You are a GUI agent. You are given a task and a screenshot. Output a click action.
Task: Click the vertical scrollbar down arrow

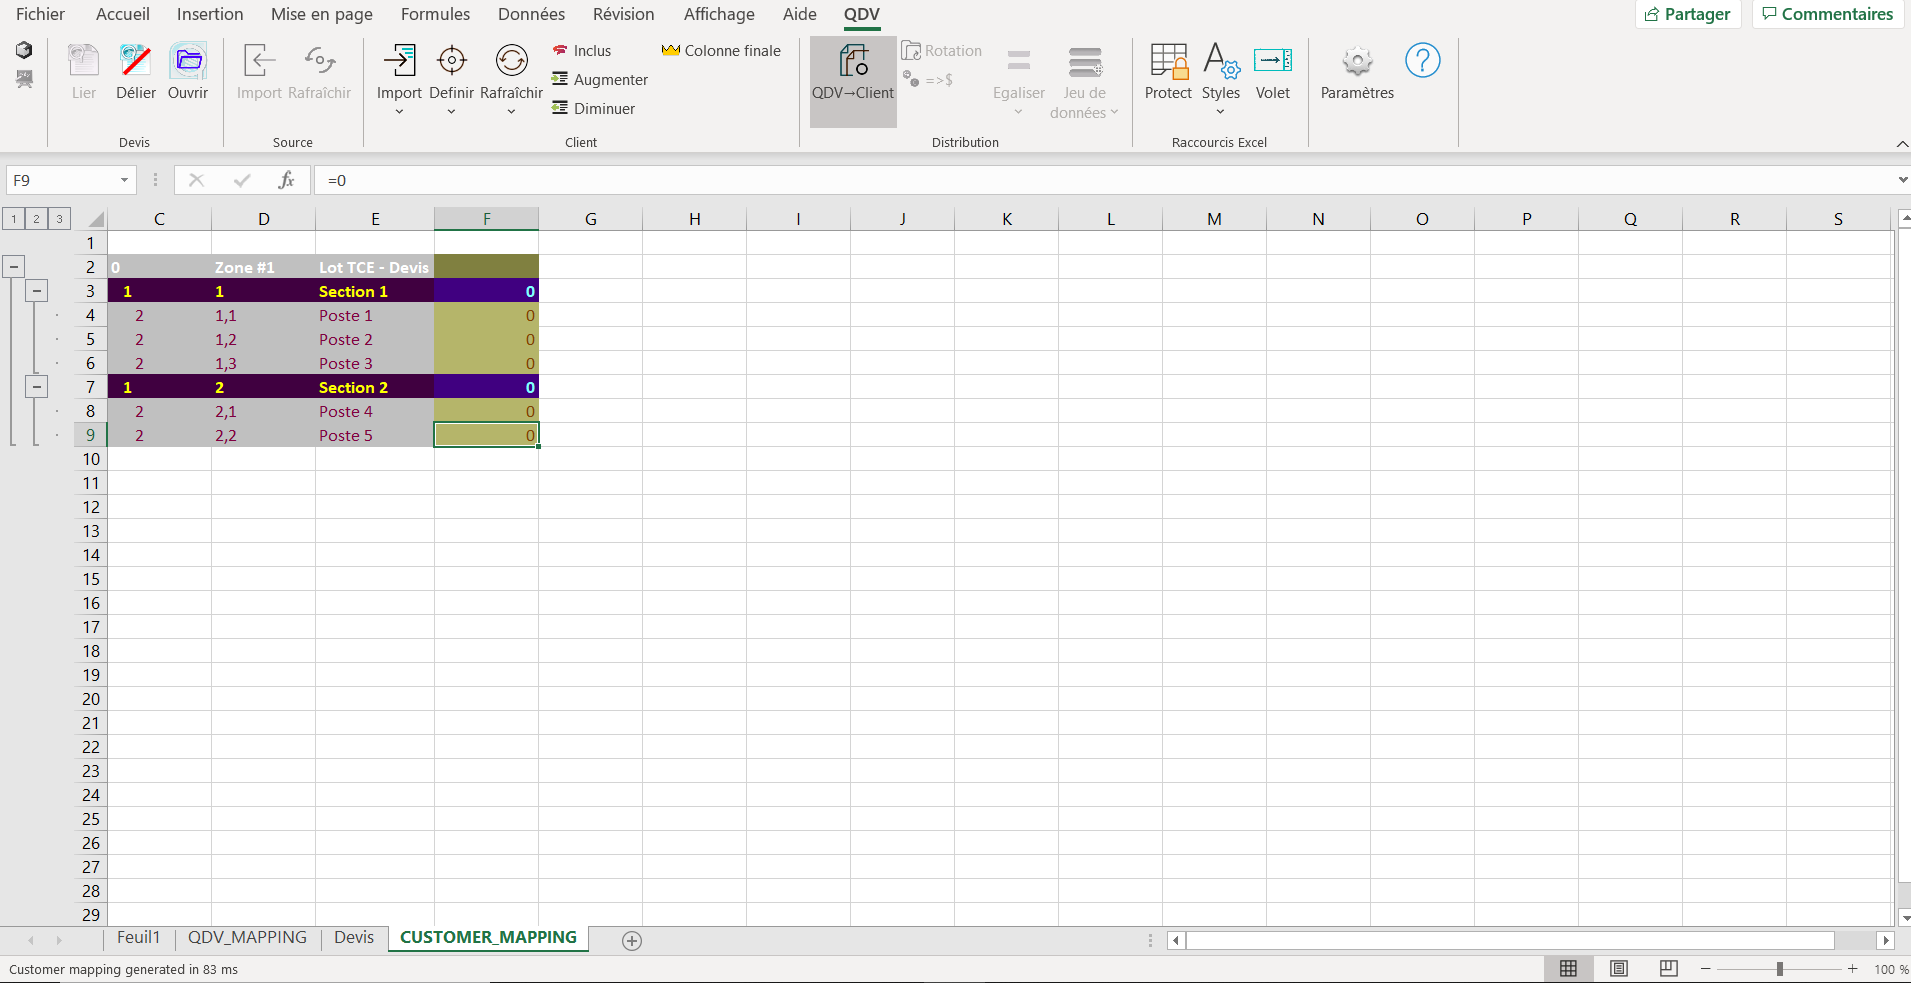point(1904,918)
